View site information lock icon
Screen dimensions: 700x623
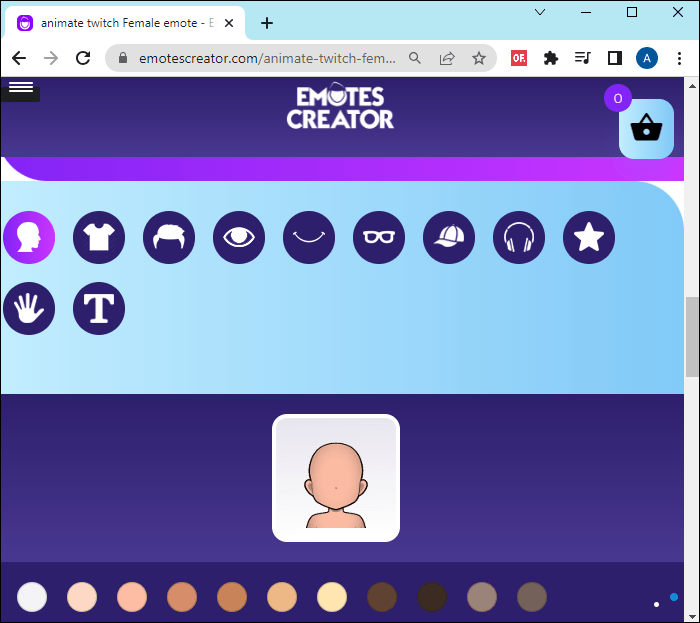[123, 58]
